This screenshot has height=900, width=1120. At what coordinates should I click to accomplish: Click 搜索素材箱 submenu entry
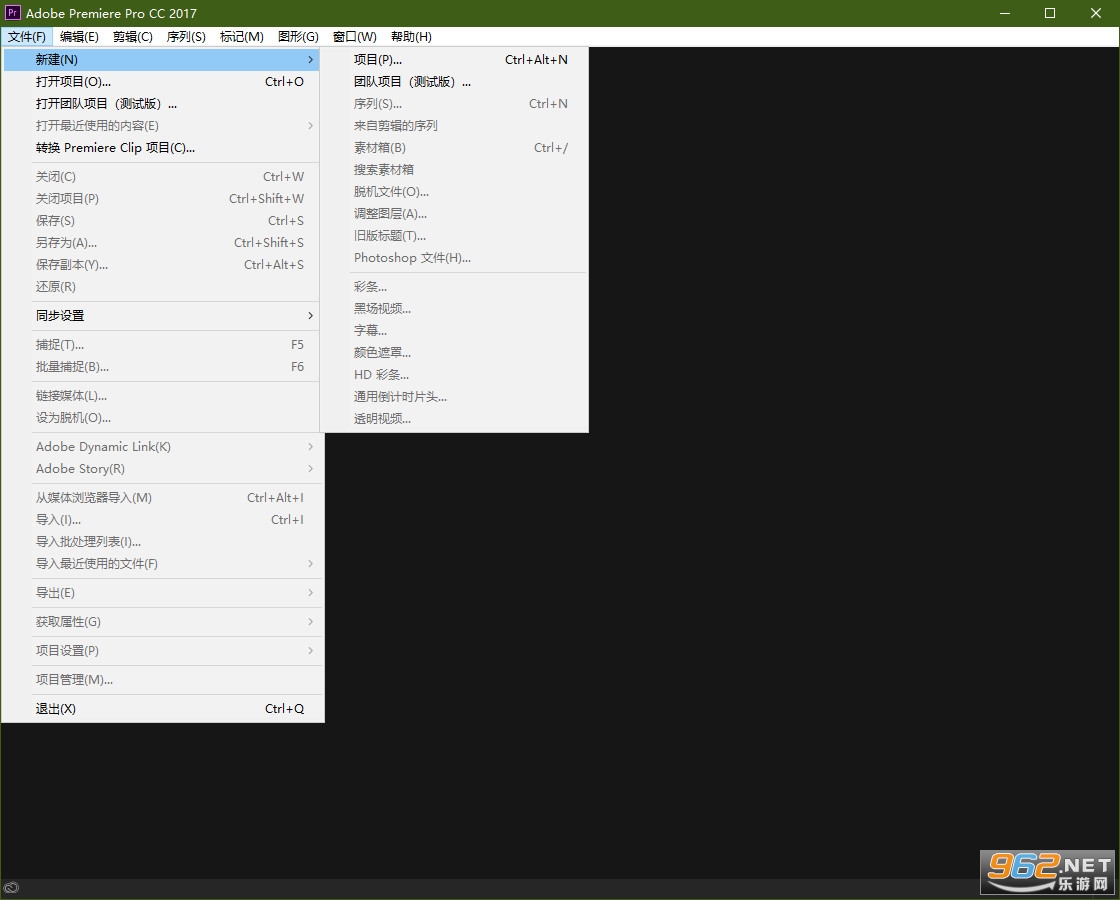click(x=454, y=170)
